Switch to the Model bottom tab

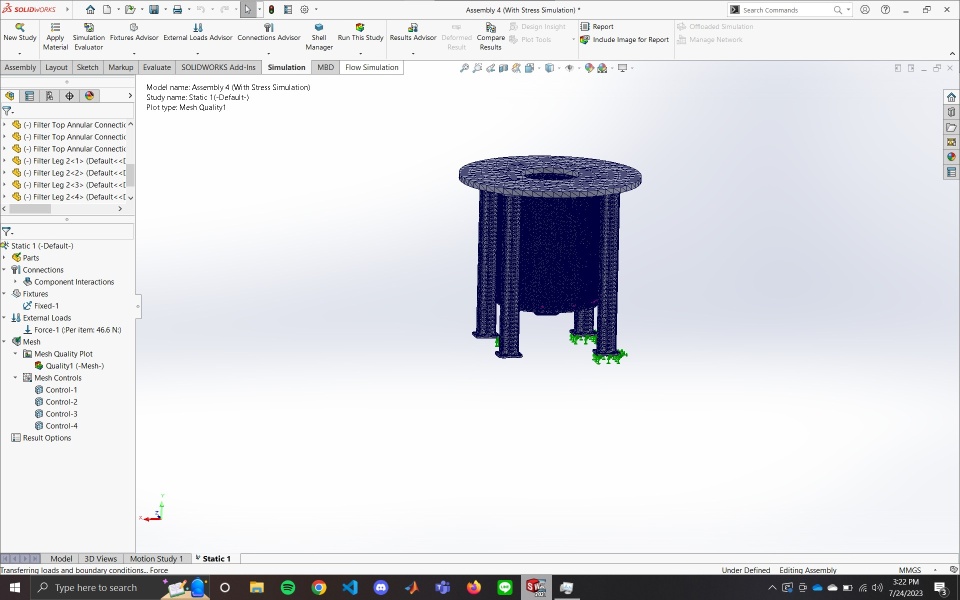point(61,558)
